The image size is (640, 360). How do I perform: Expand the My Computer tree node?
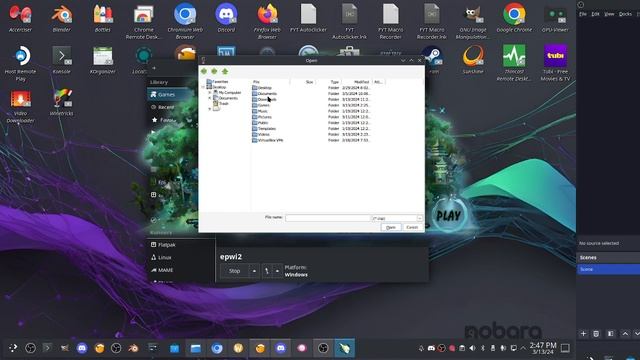click(x=210, y=93)
